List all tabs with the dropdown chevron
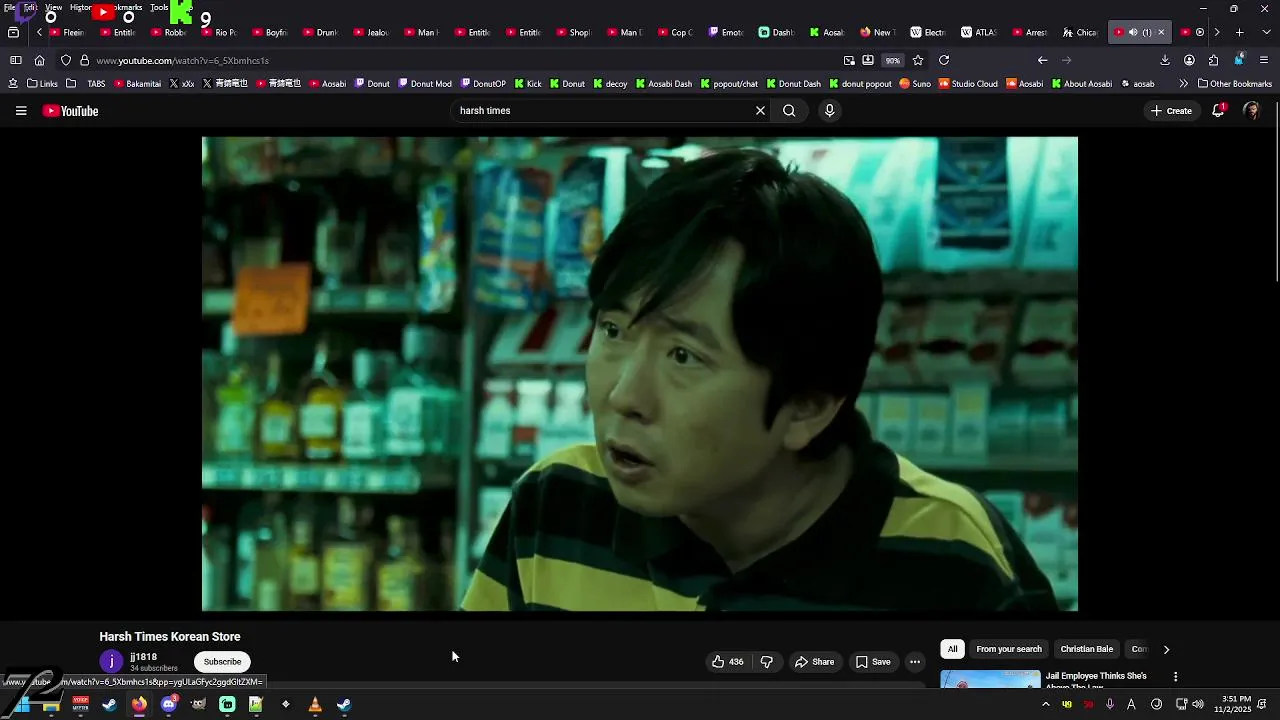Image resolution: width=1280 pixels, height=720 pixels. [x=1264, y=32]
